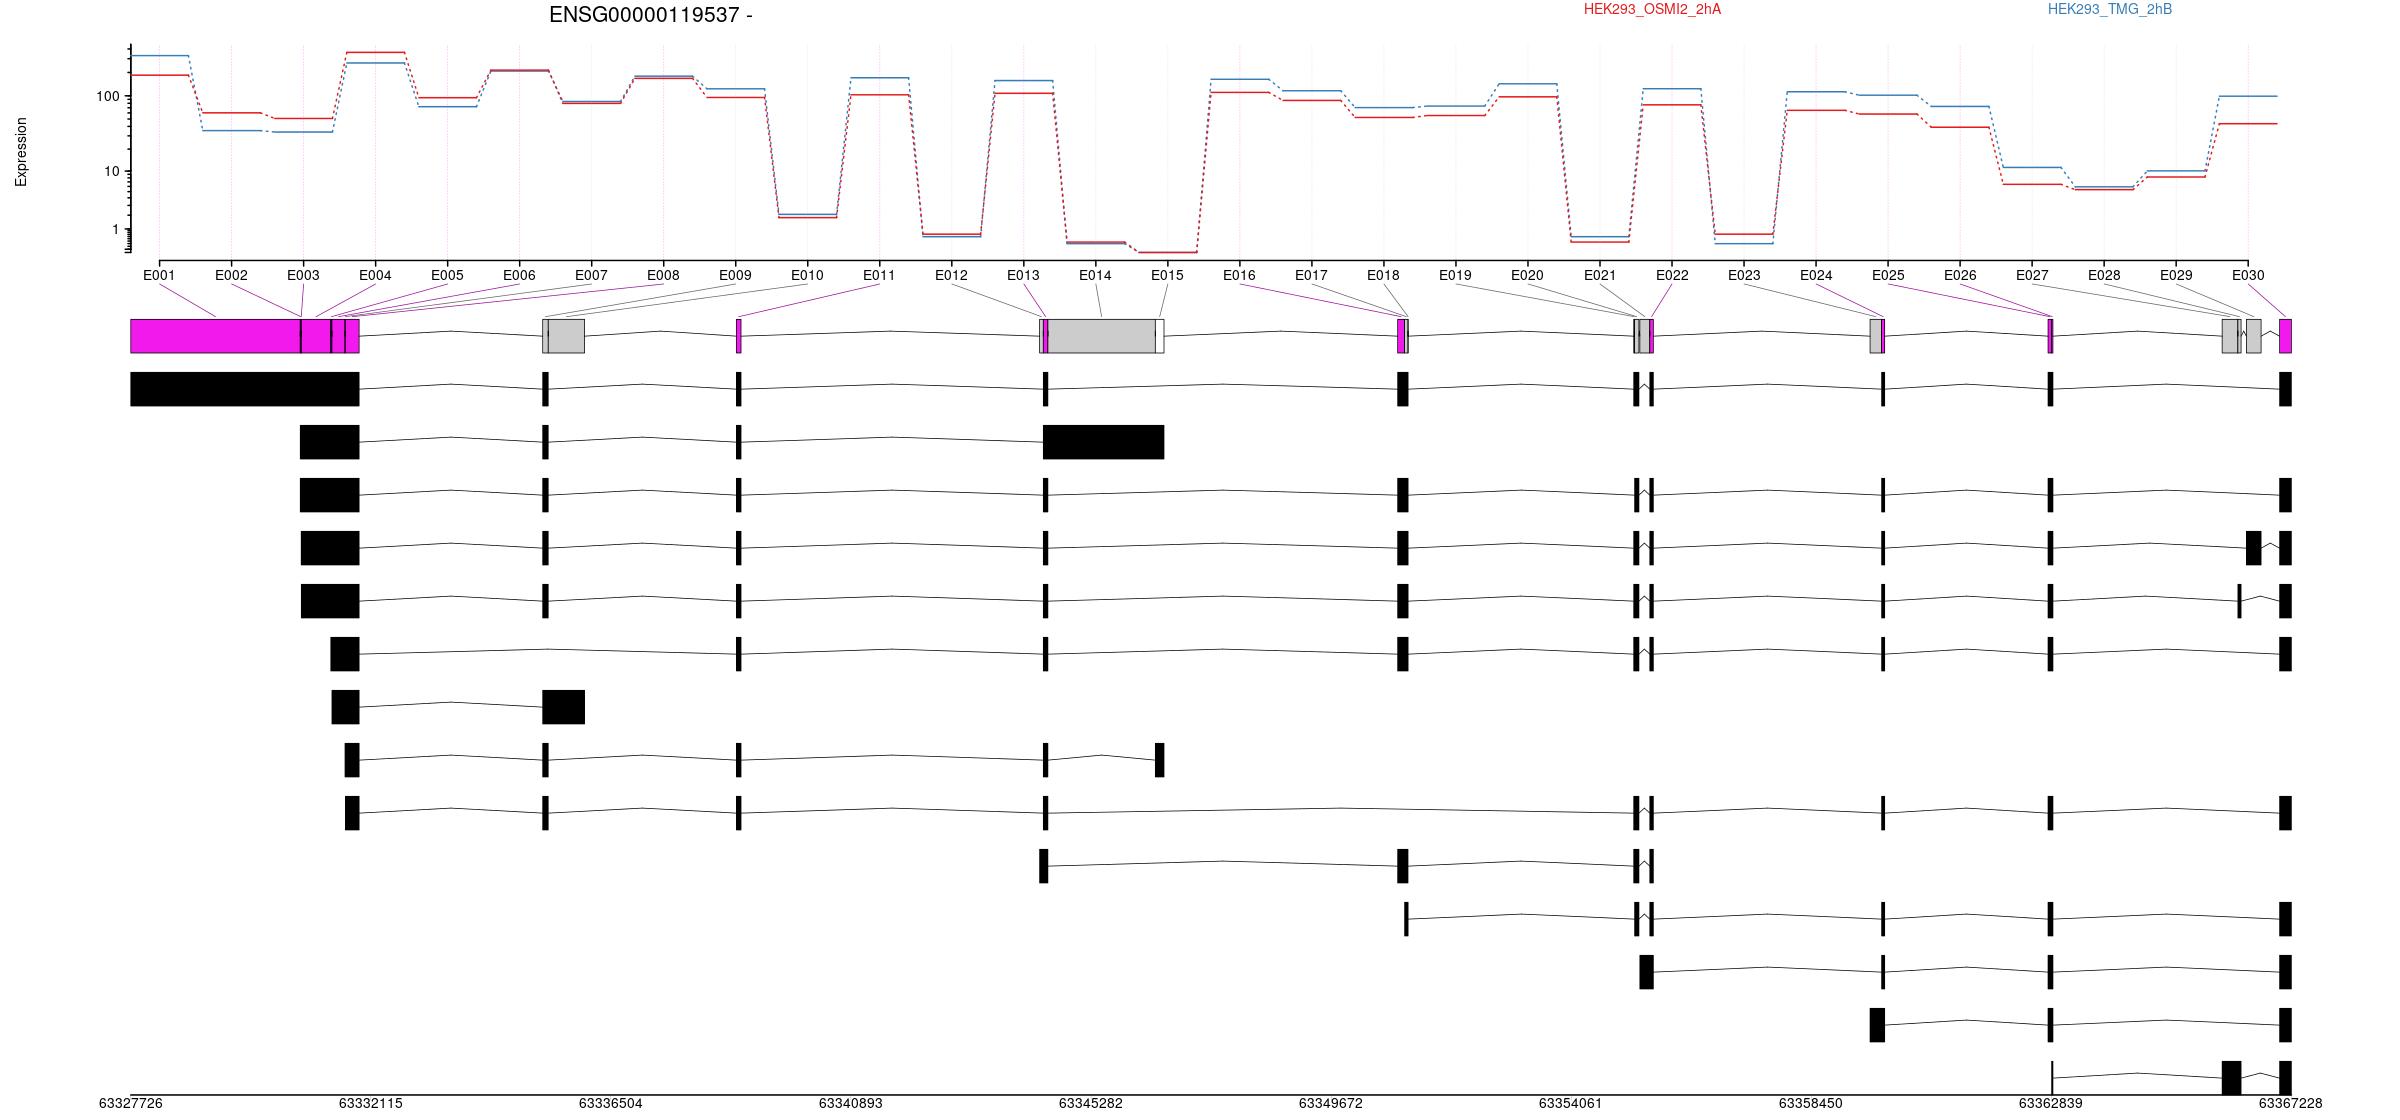2400x1120 pixels.
Task: Click exon label E005
Action: point(447,275)
